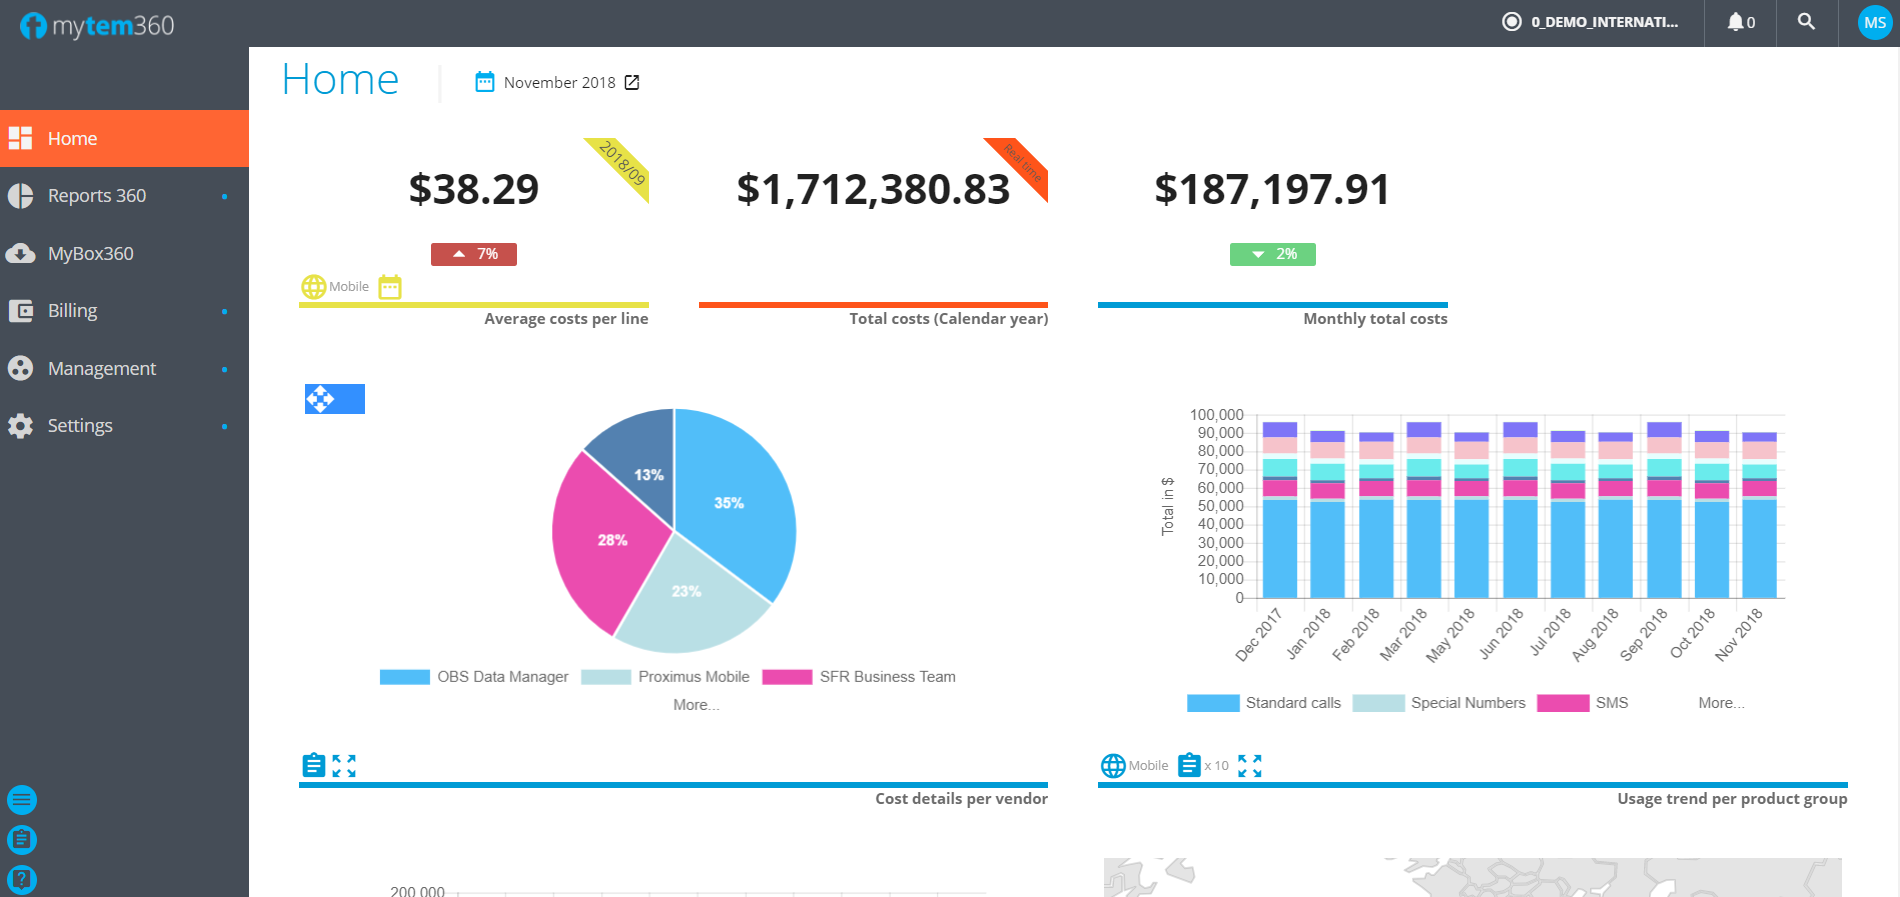Image resolution: width=1900 pixels, height=897 pixels.
Task: Toggle the SFR Business Team legend entry
Action: [859, 677]
